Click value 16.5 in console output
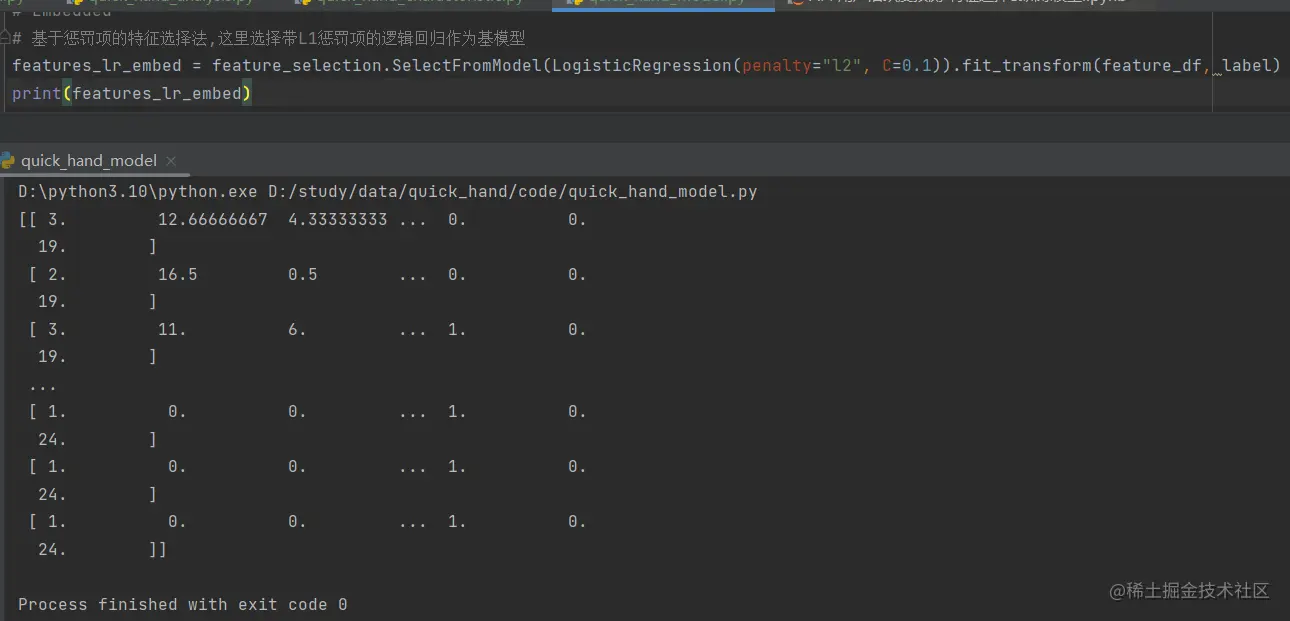 [177, 275]
